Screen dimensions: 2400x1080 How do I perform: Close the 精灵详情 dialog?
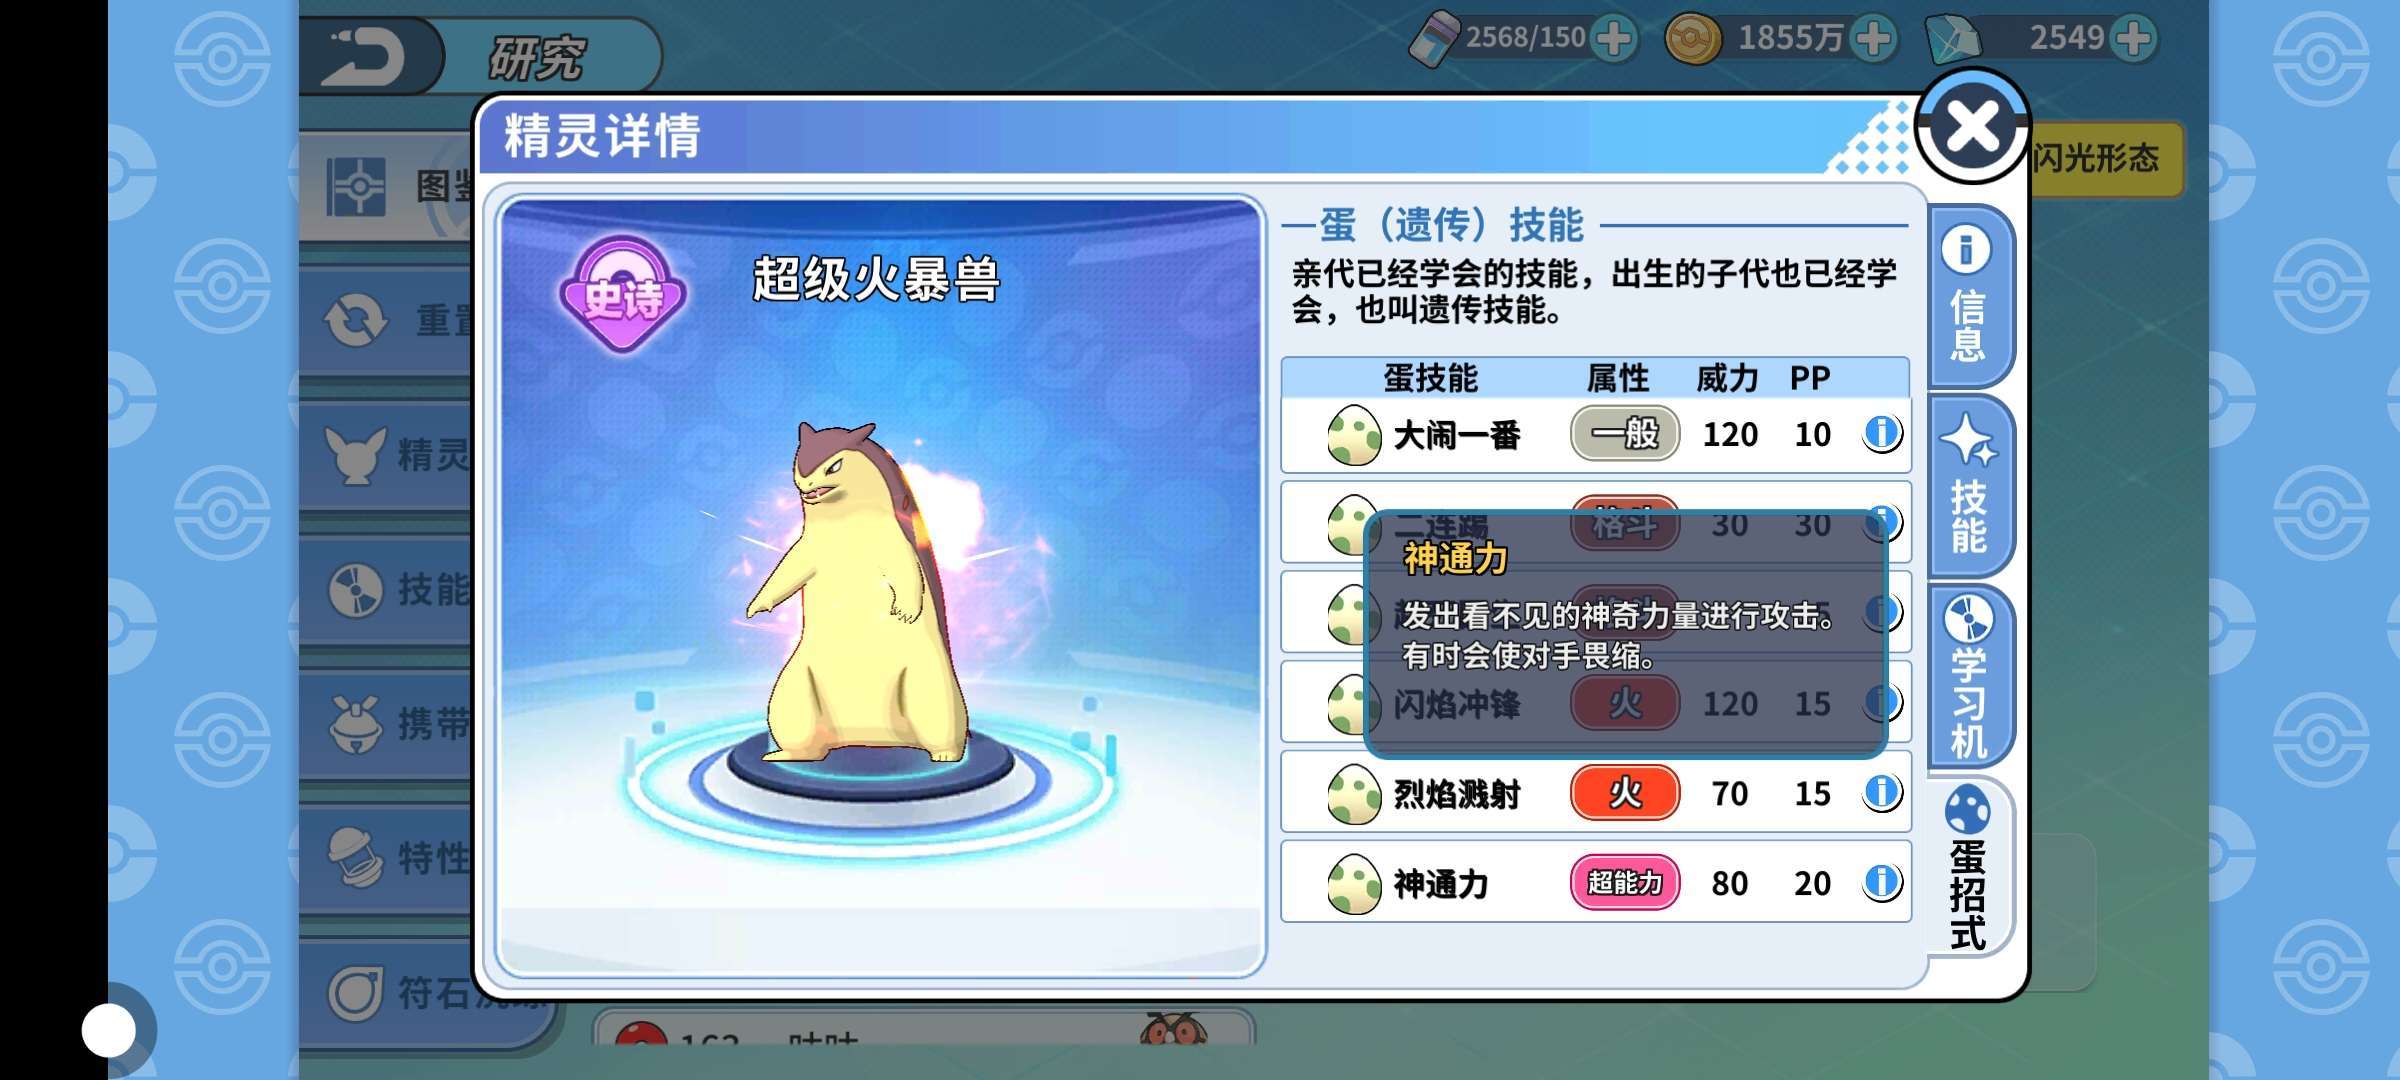point(1972,127)
